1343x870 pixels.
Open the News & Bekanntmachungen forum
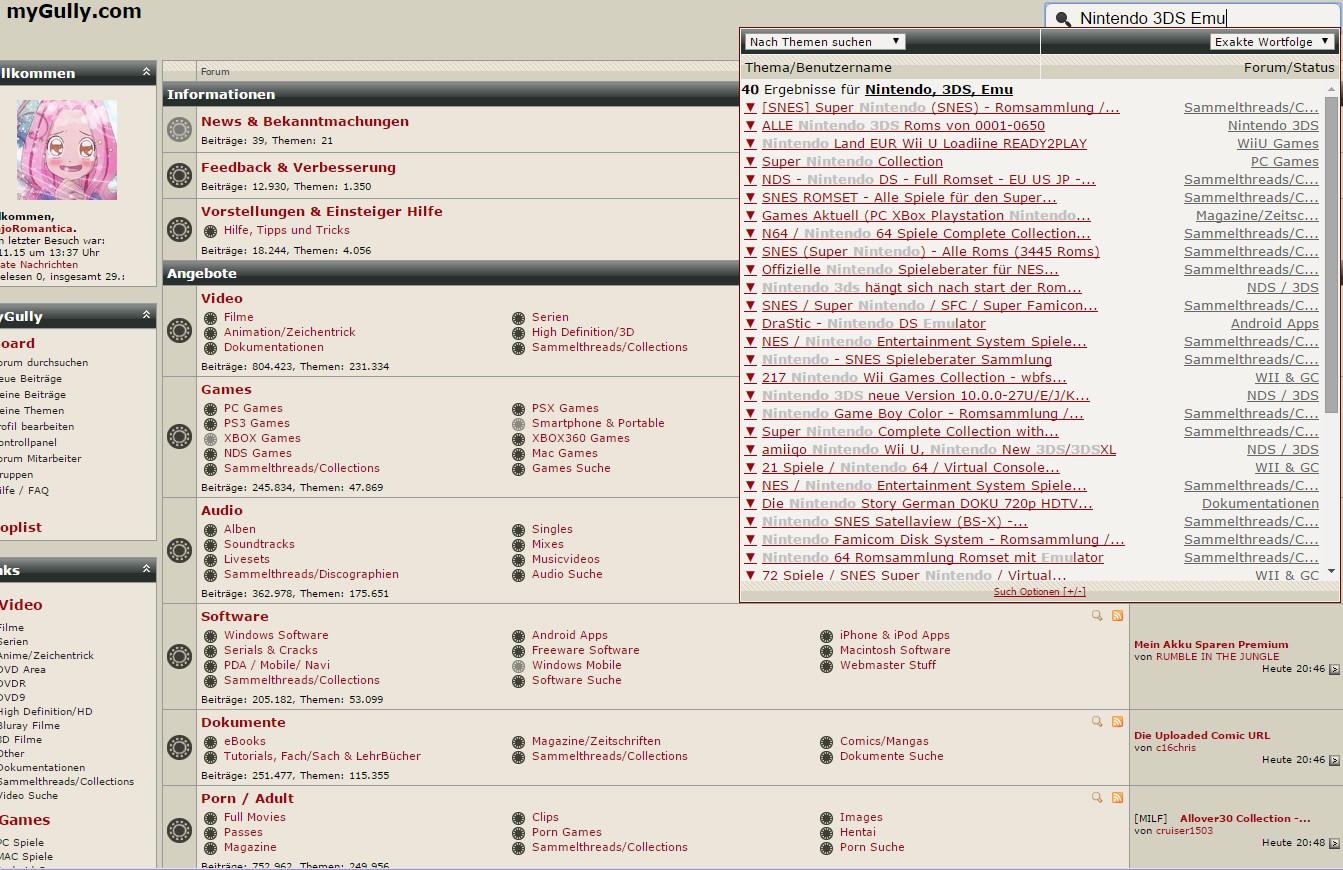[305, 121]
